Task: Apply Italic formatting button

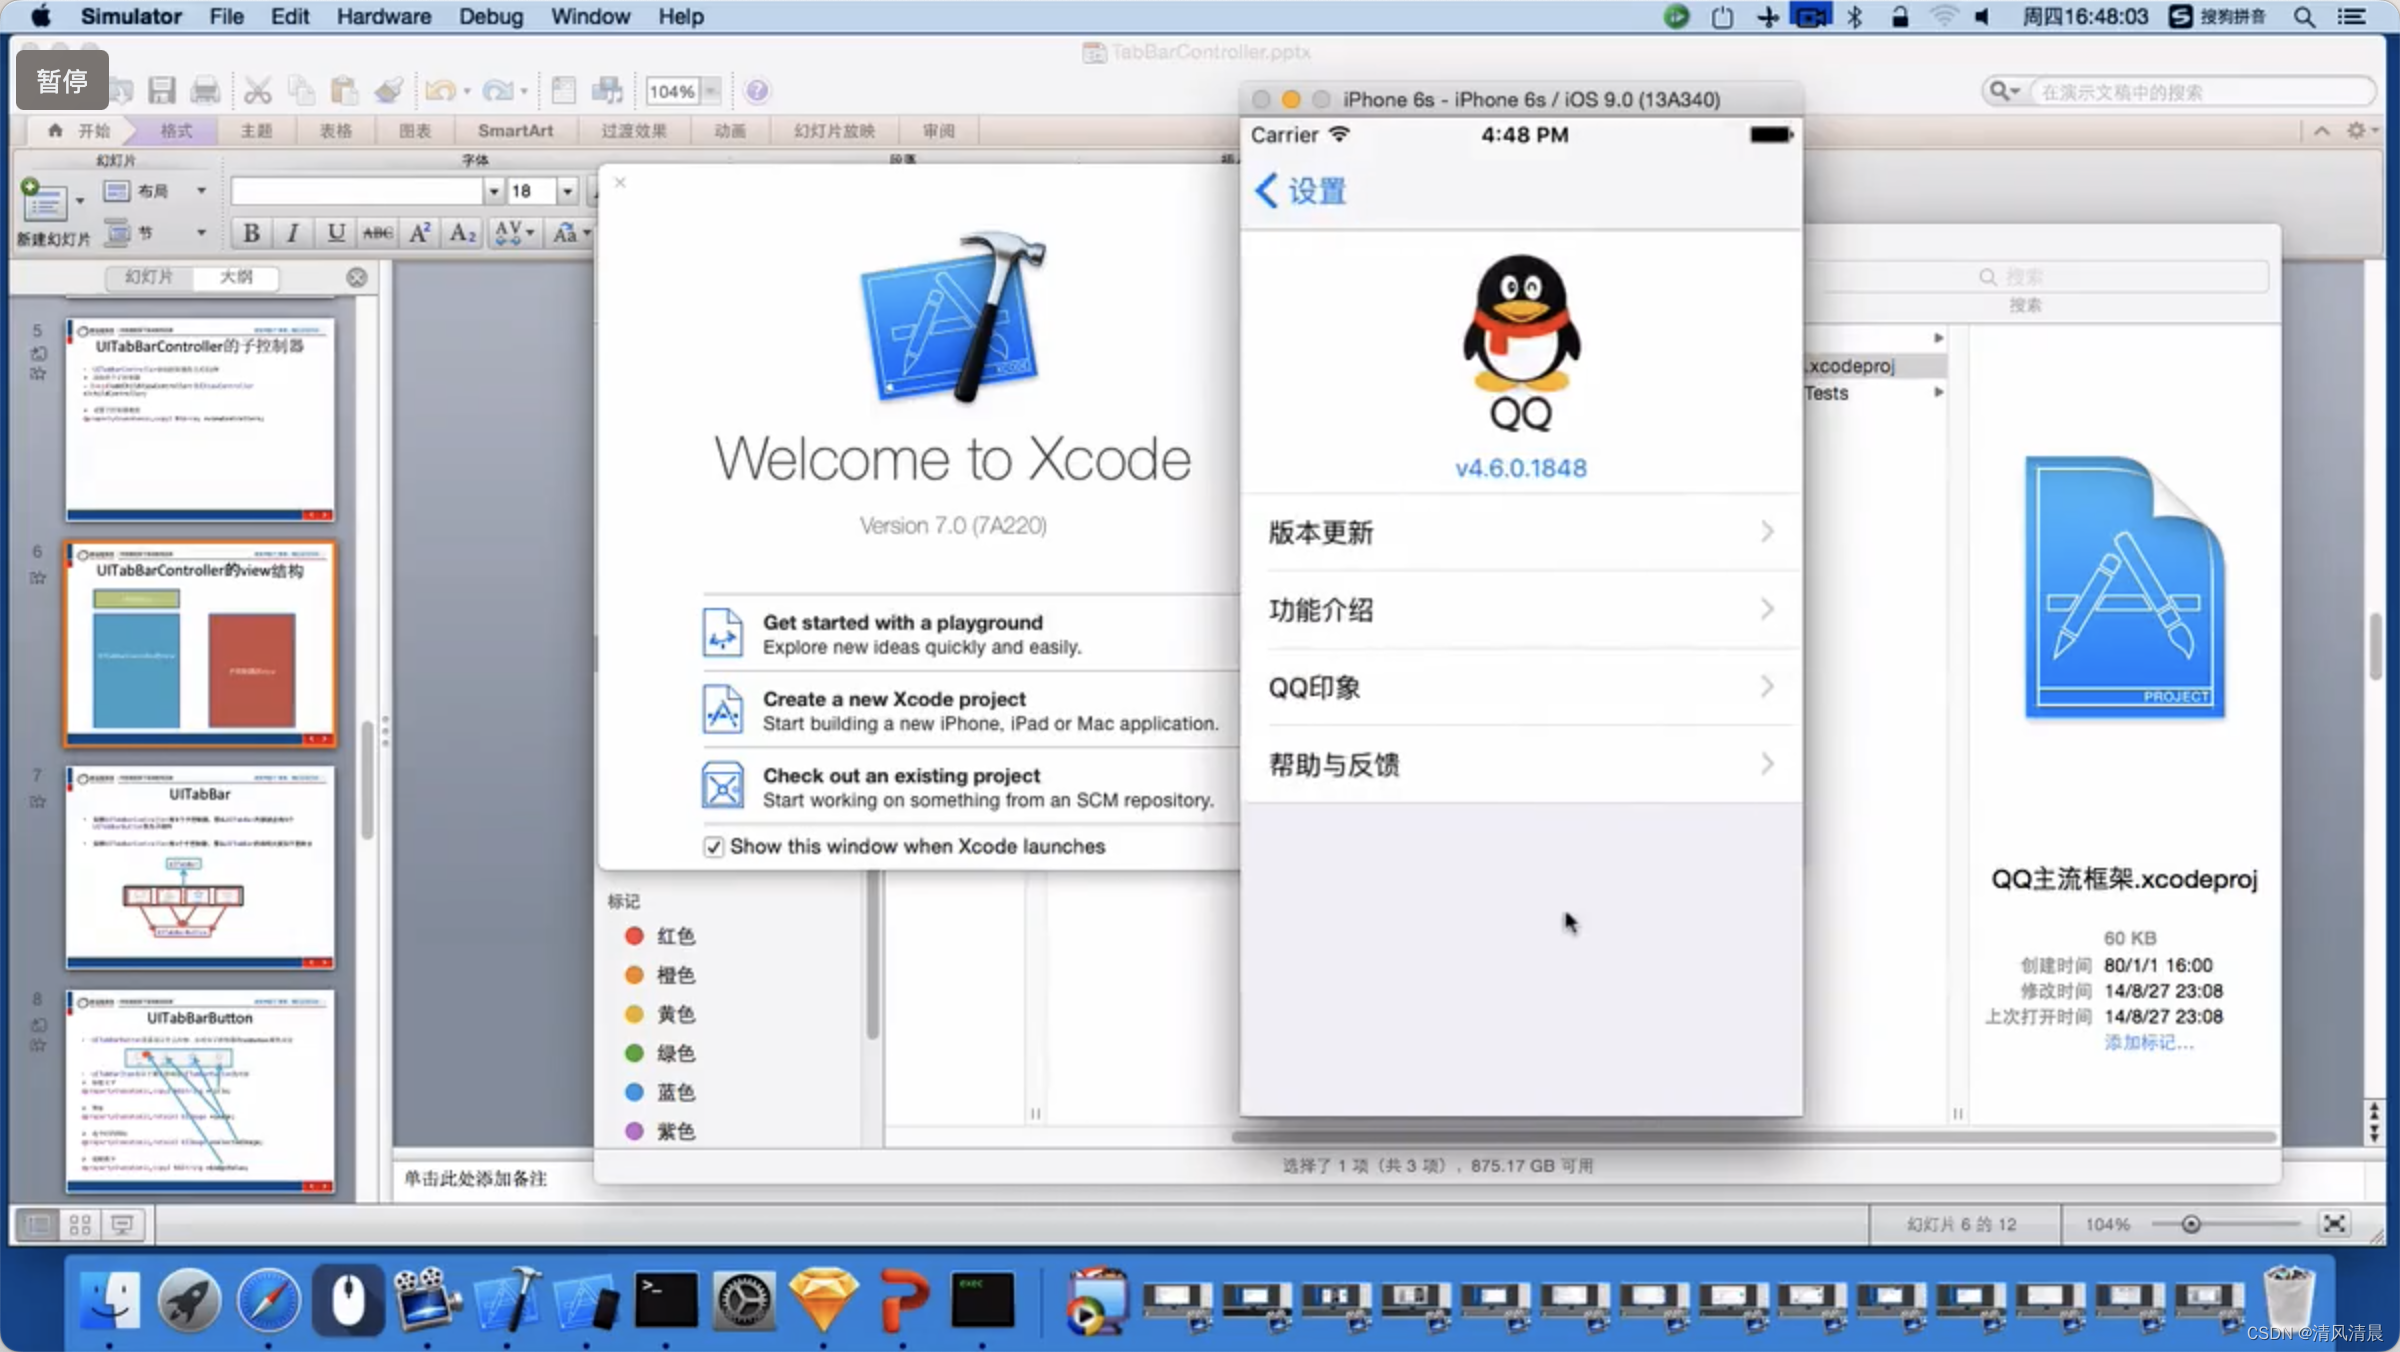Action: [x=292, y=233]
